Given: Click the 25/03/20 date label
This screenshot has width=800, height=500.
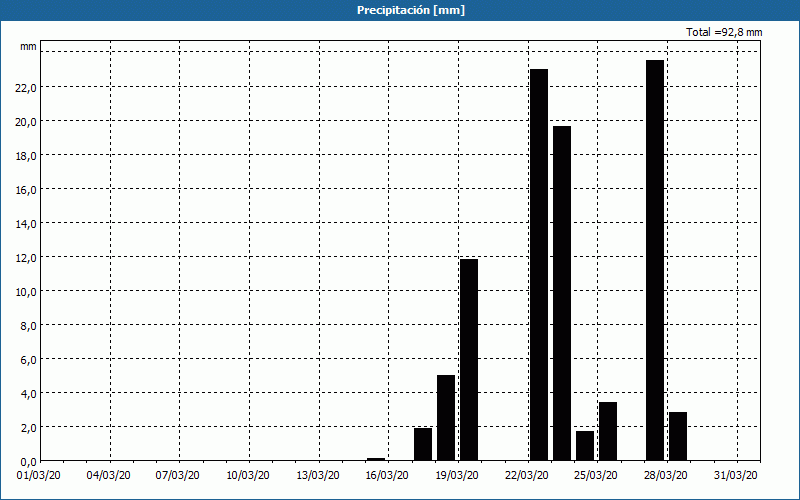Looking at the screenshot, I should coord(596,476).
